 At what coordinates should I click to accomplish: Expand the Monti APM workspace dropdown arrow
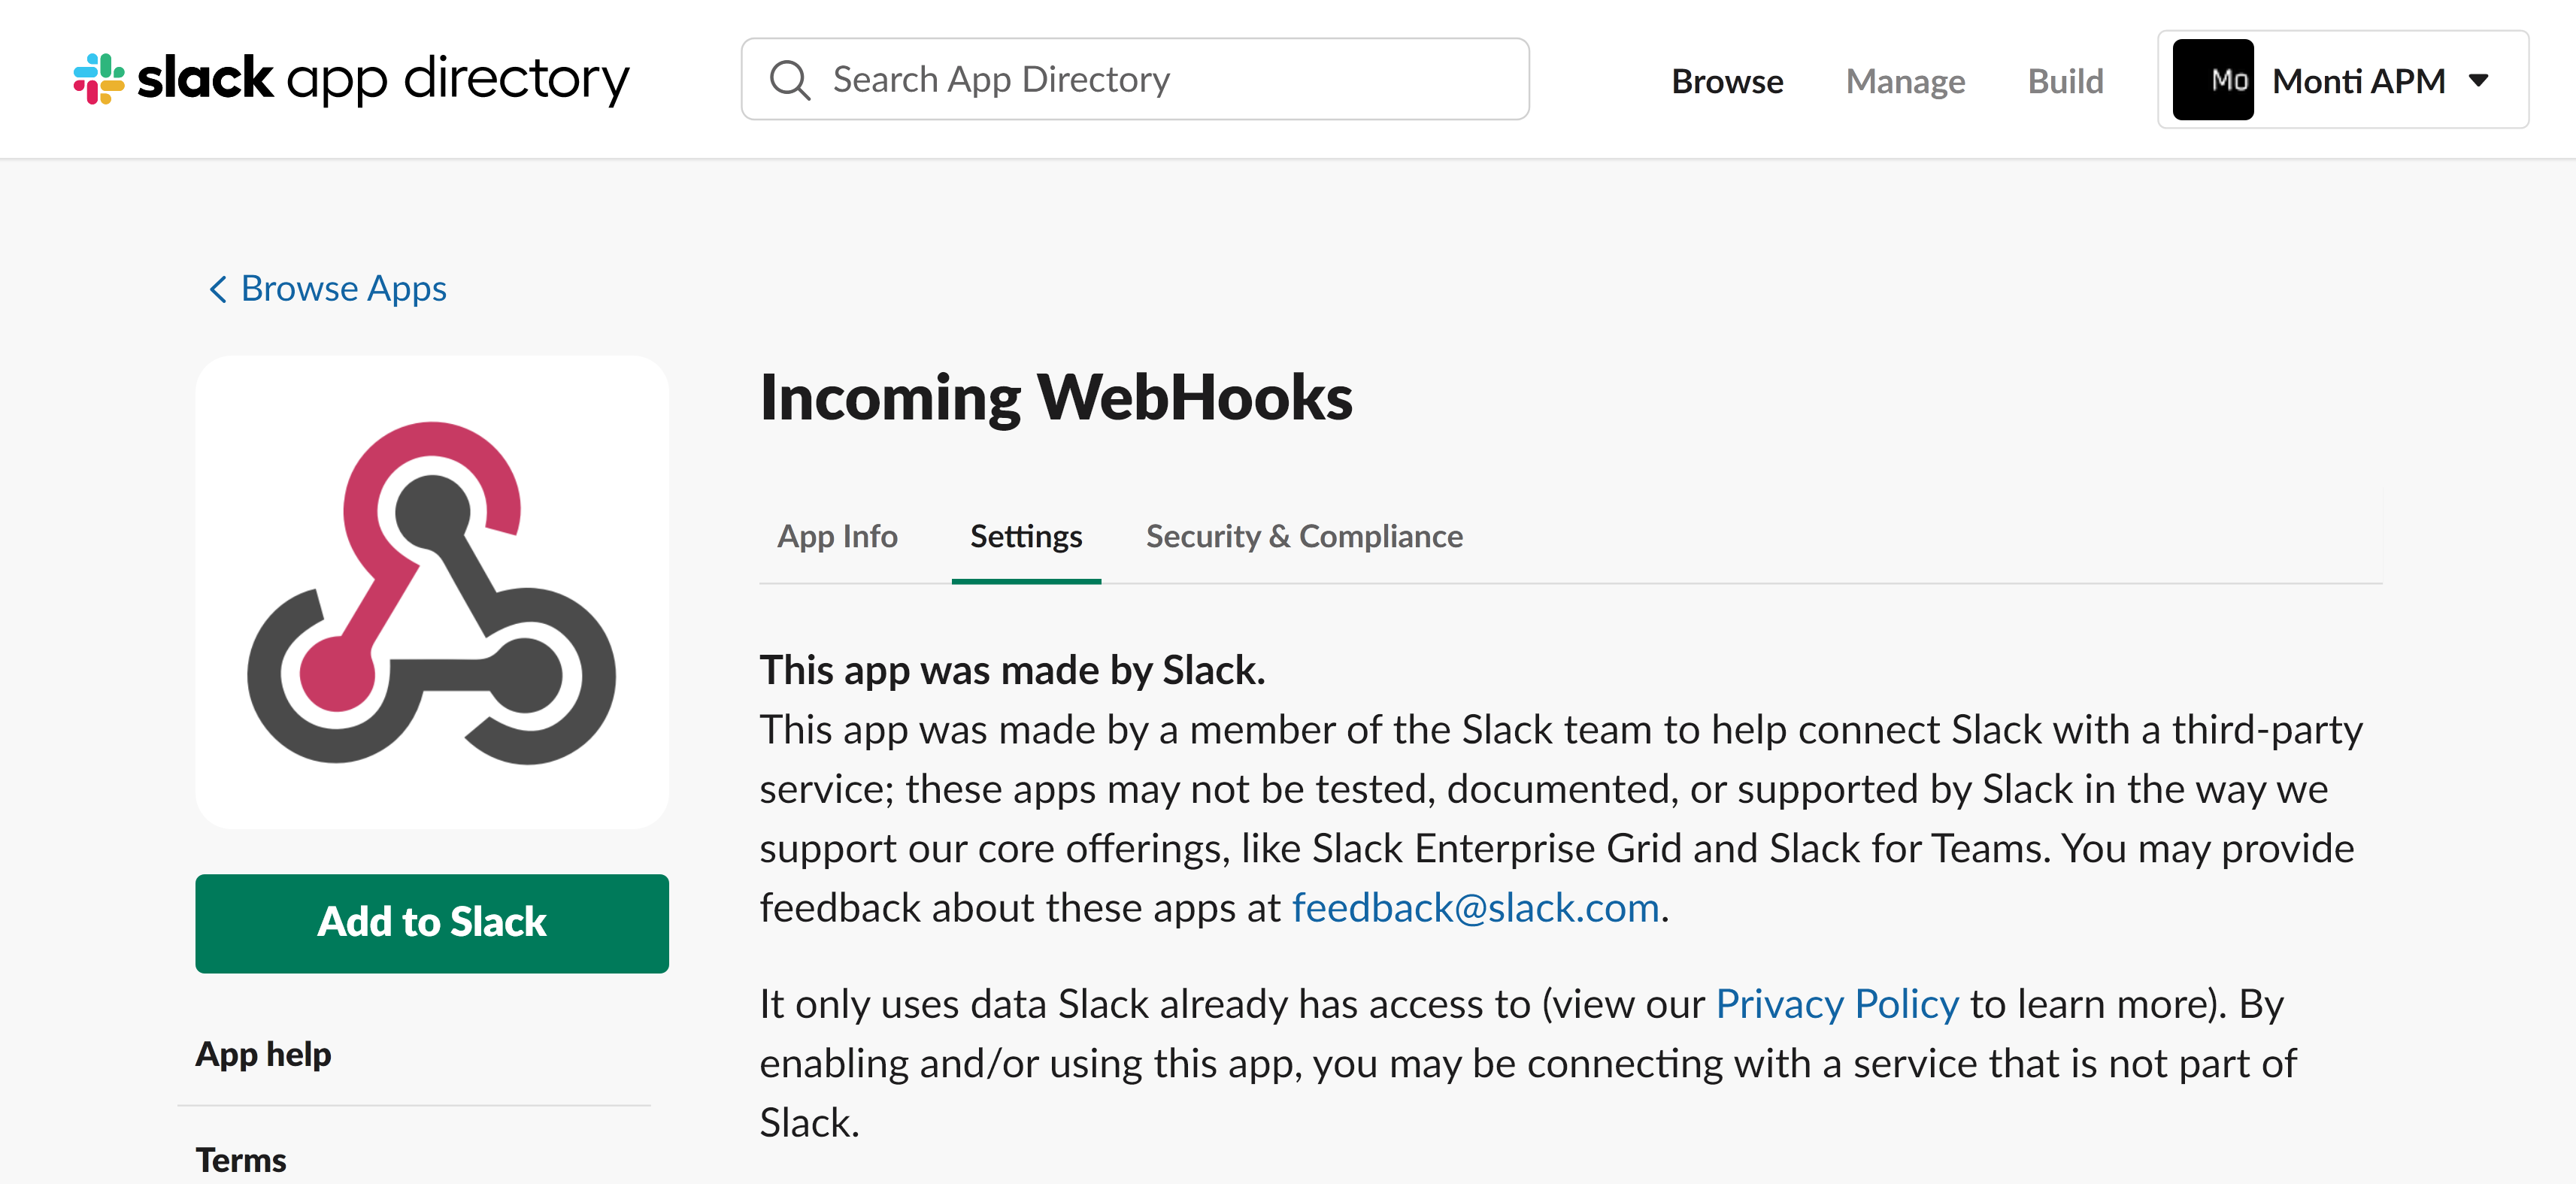[x=2478, y=80]
